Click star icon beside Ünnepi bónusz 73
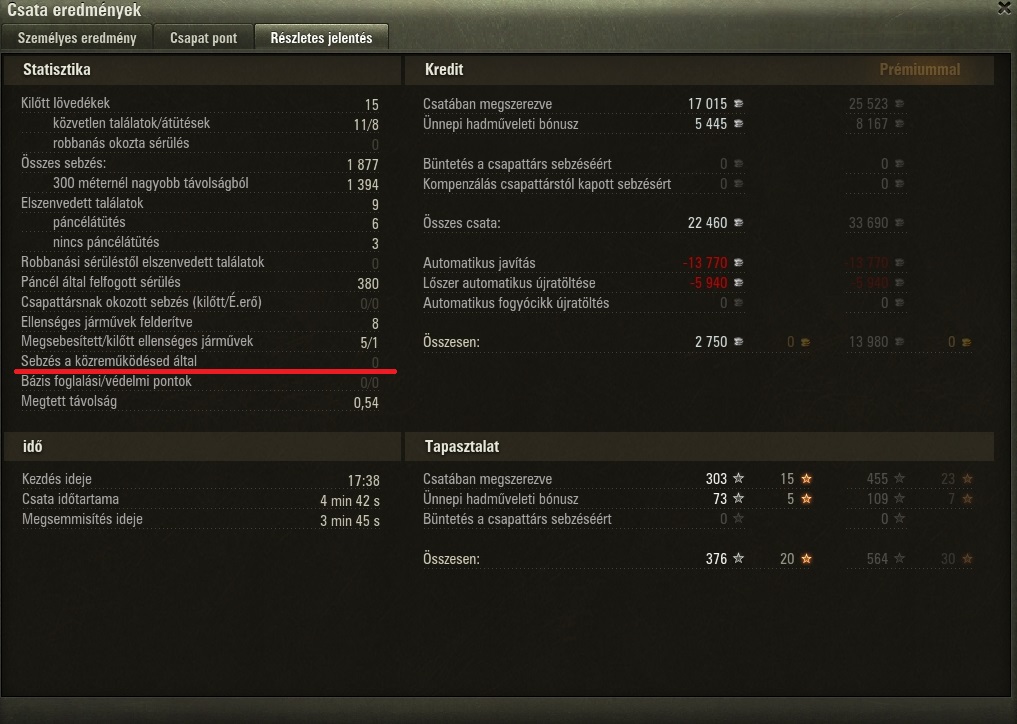The height and width of the screenshot is (724, 1017). [738, 498]
